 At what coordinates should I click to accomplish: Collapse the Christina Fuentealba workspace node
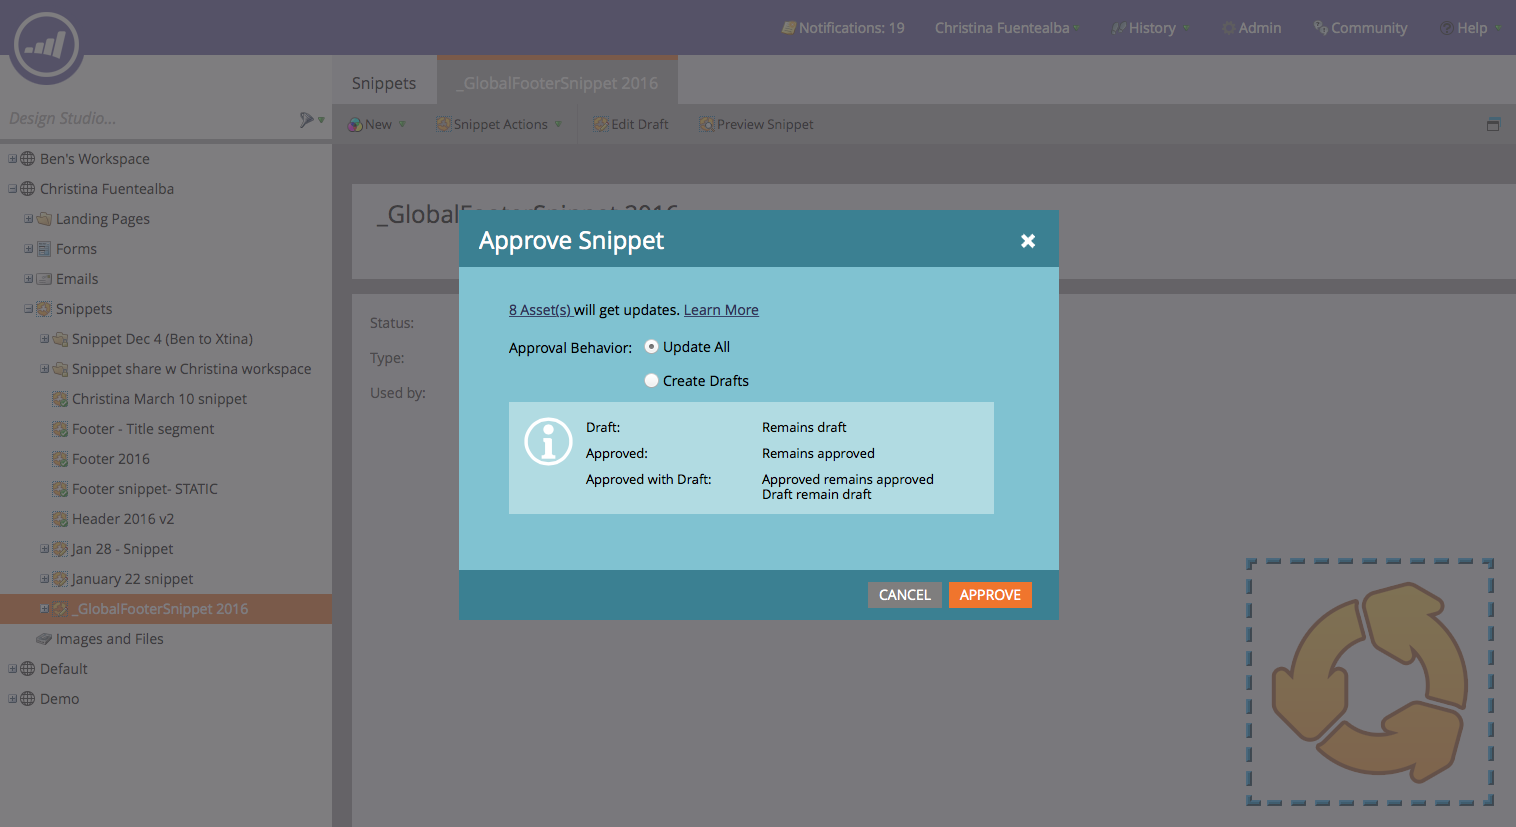point(13,189)
